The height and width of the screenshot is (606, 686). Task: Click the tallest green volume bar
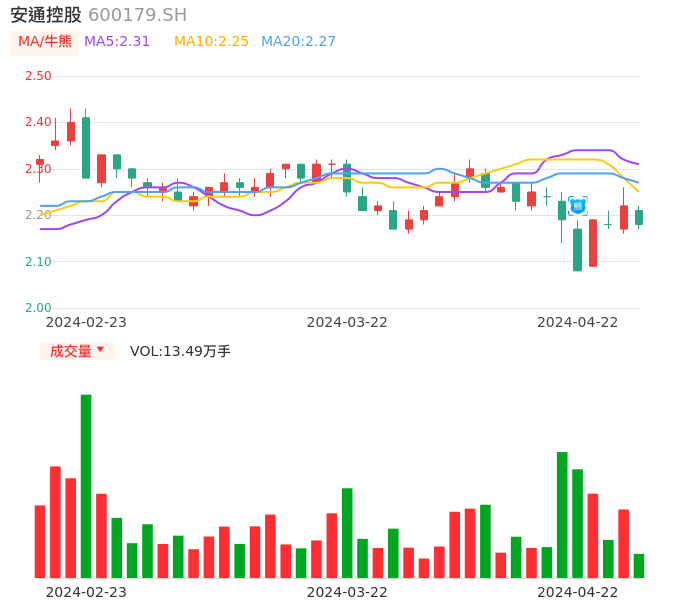[x=86, y=485]
